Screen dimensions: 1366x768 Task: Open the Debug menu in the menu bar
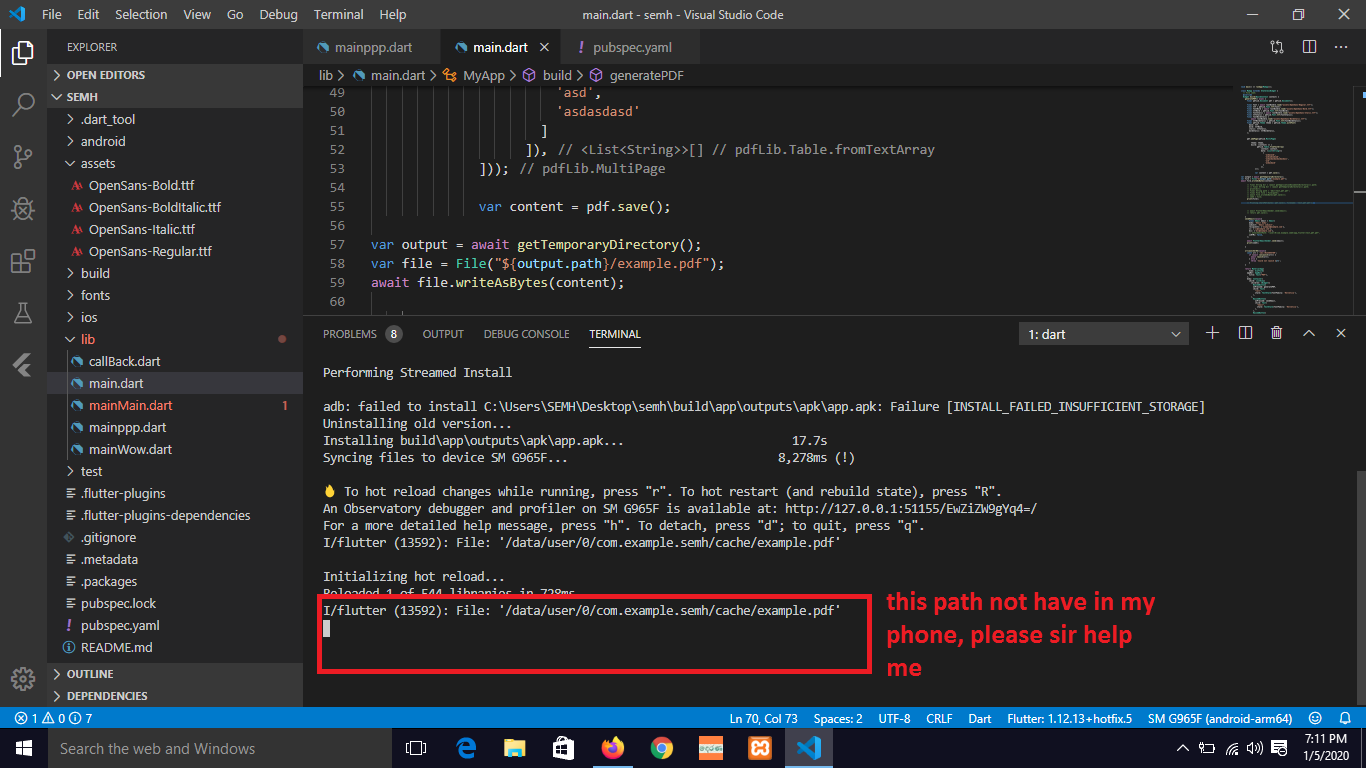[x=278, y=14]
